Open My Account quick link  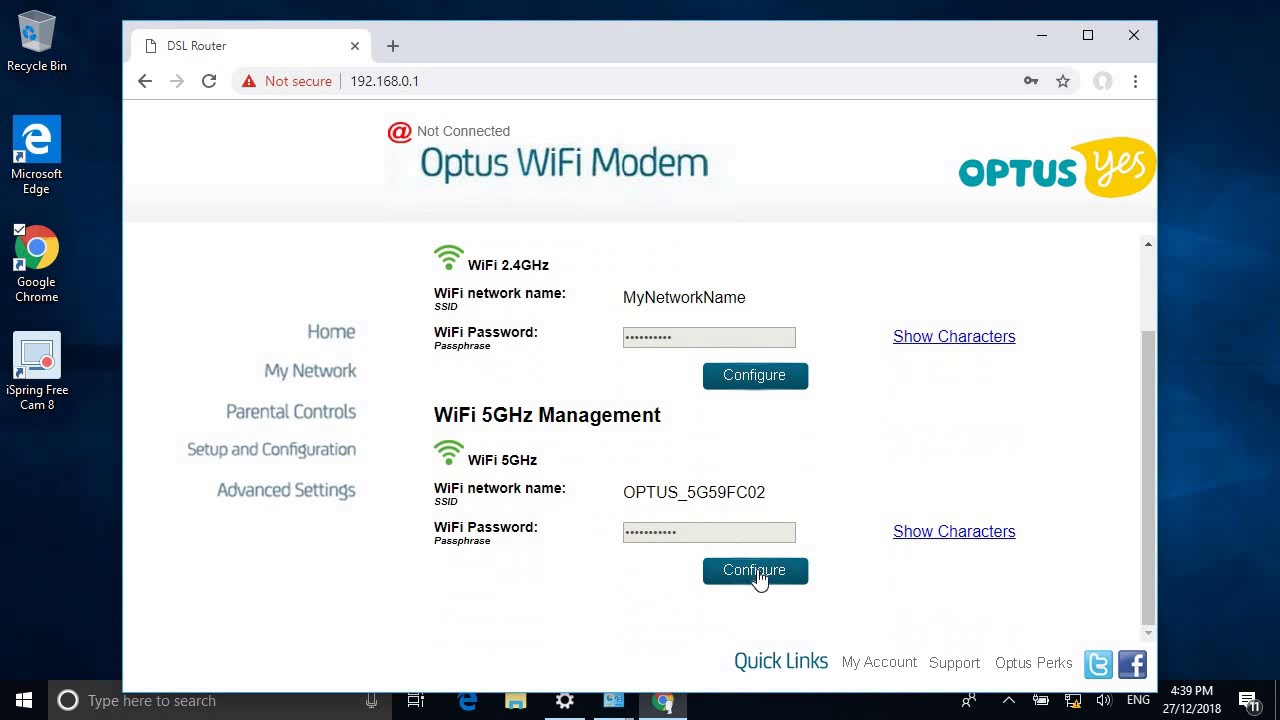point(879,663)
